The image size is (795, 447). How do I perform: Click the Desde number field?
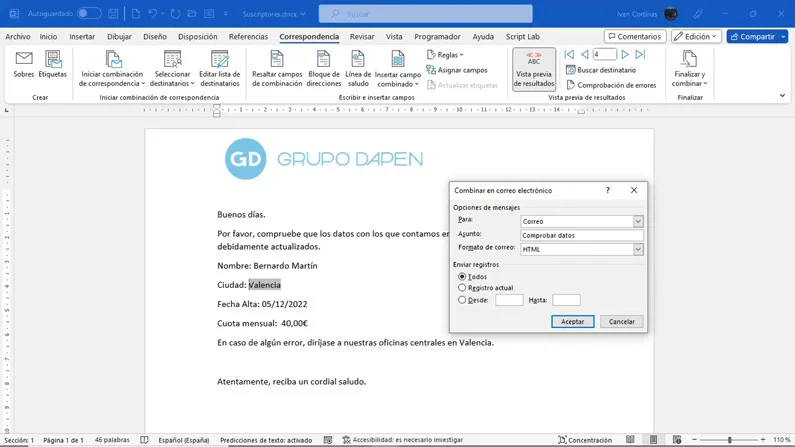tap(509, 300)
